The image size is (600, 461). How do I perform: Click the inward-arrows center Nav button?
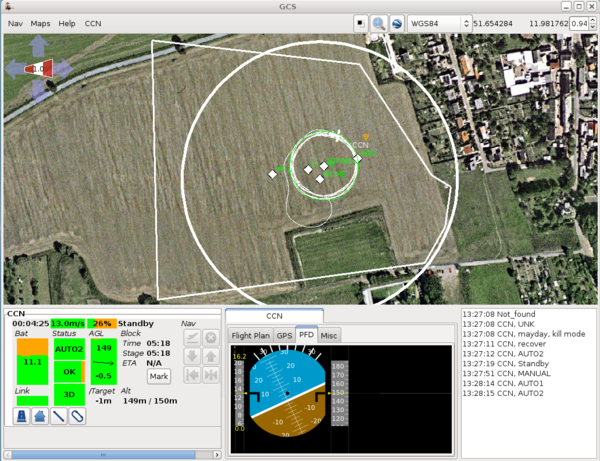(210, 375)
